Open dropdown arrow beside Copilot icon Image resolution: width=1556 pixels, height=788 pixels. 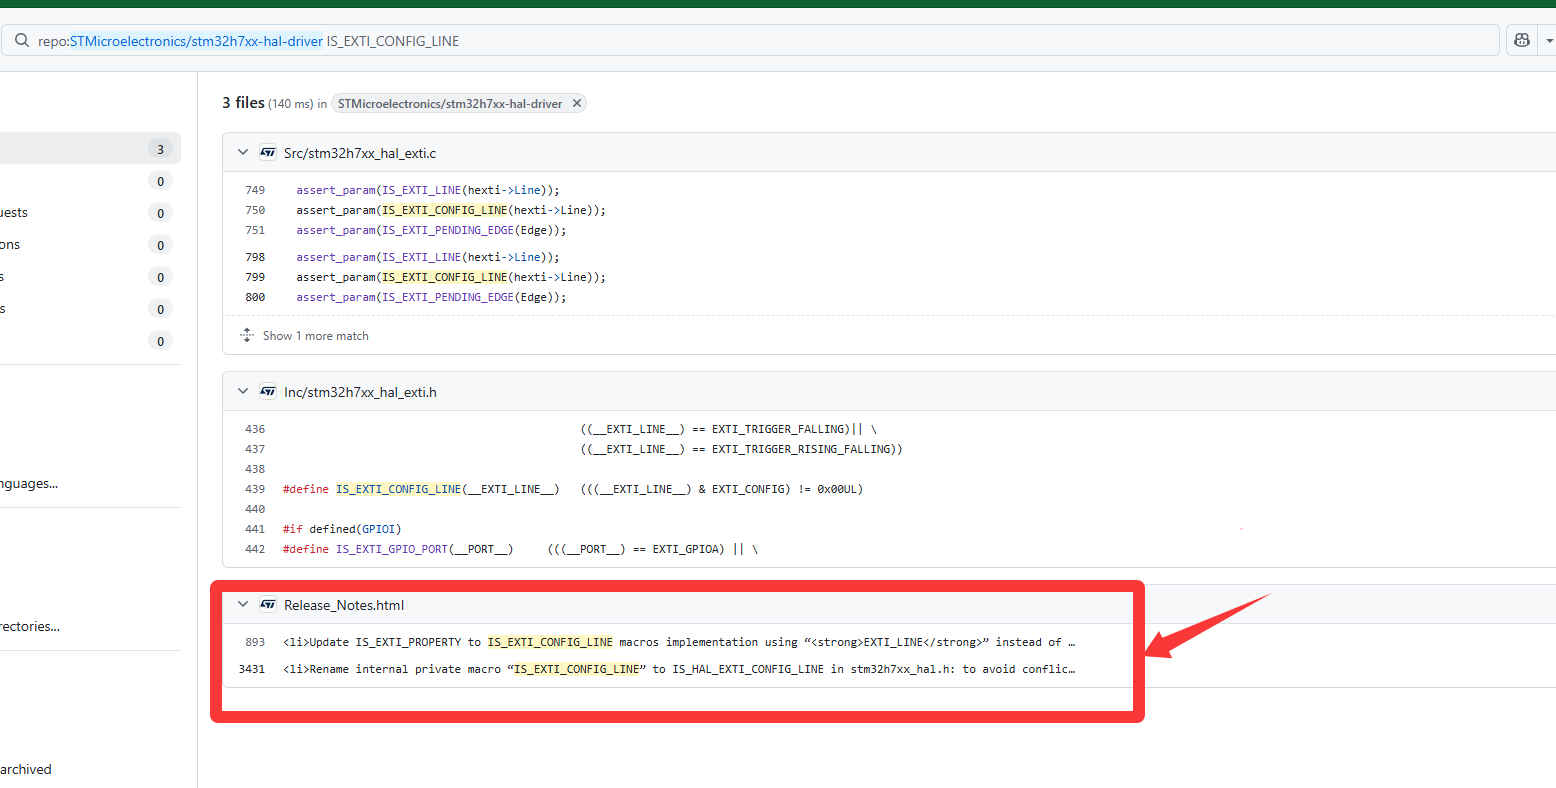(x=1549, y=41)
